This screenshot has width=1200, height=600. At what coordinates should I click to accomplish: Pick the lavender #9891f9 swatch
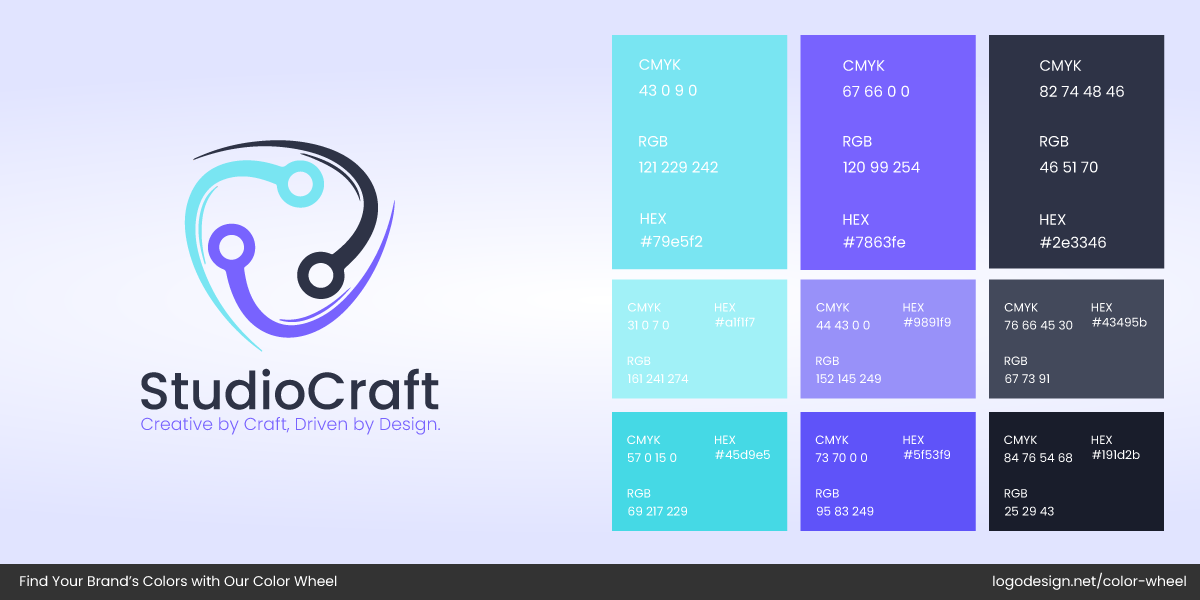[888, 339]
